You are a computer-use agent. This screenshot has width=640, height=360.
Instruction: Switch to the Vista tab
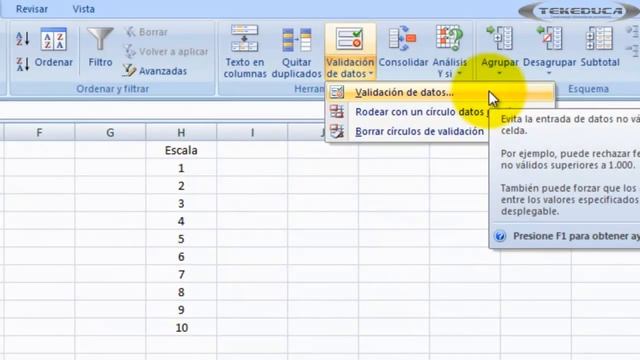[x=84, y=9]
